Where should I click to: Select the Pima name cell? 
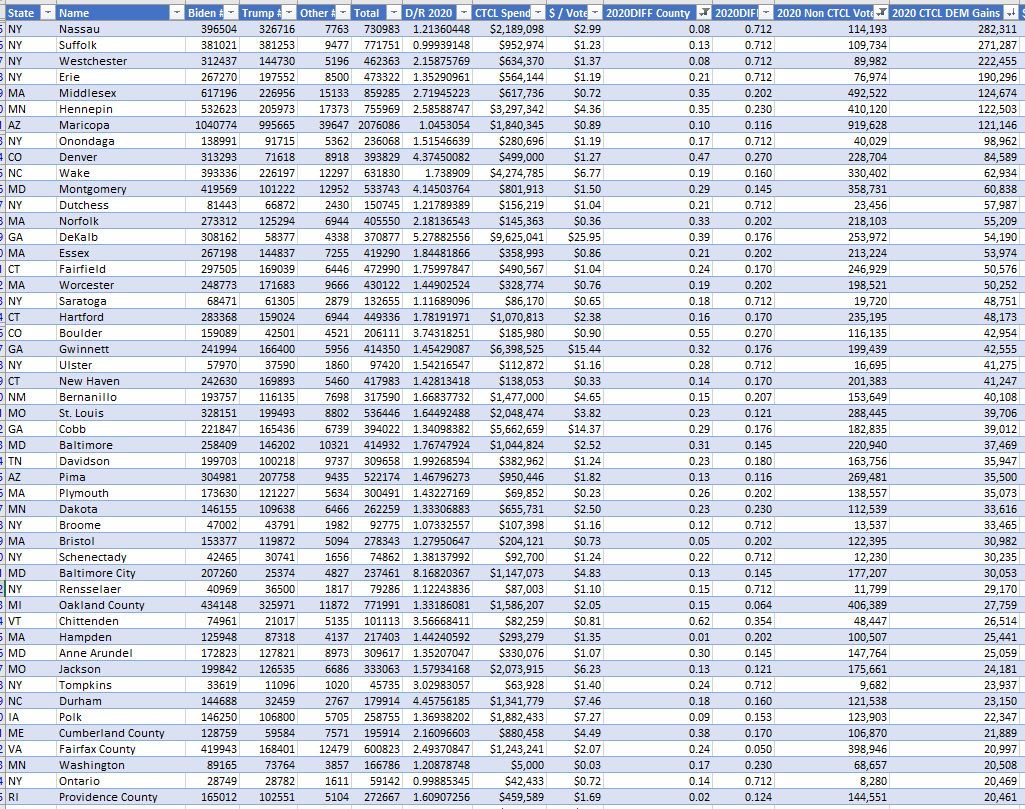[x=120, y=478]
